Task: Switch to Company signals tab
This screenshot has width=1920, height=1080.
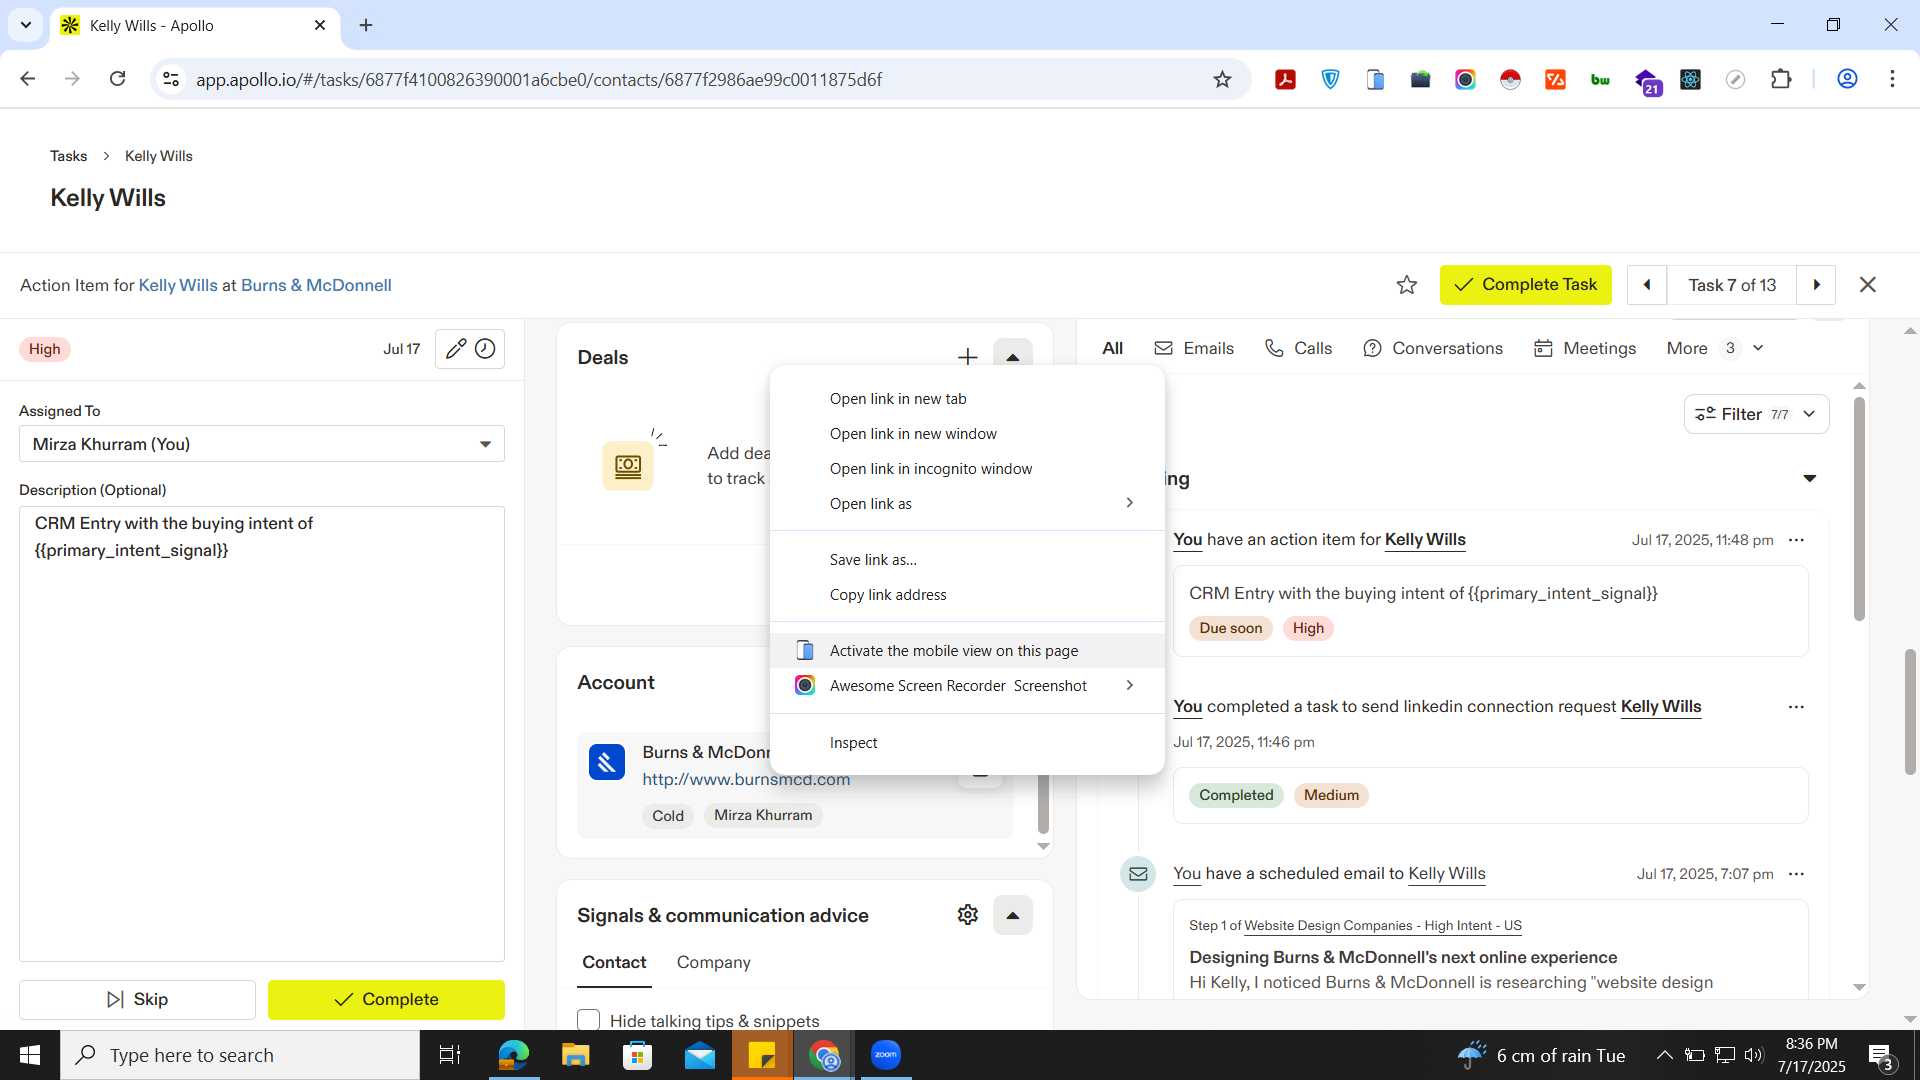Action: [x=713, y=962]
